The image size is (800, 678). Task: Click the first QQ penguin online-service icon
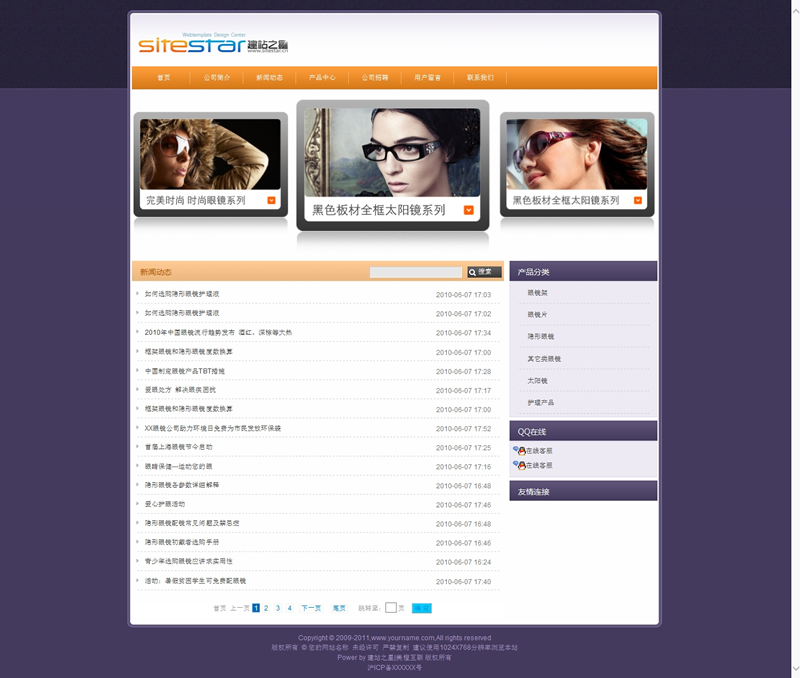(x=517, y=451)
